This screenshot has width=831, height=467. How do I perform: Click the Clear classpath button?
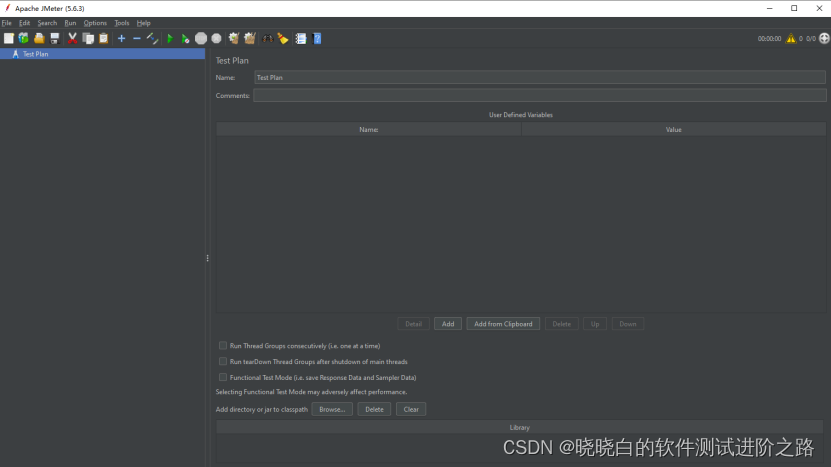point(411,409)
